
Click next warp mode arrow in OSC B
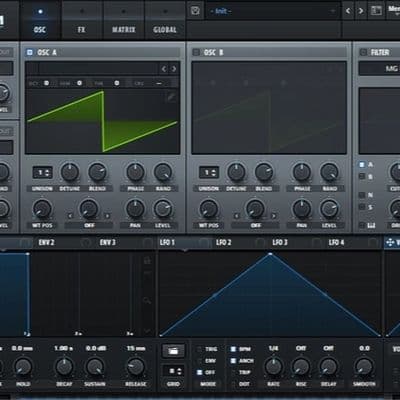tap(274, 216)
